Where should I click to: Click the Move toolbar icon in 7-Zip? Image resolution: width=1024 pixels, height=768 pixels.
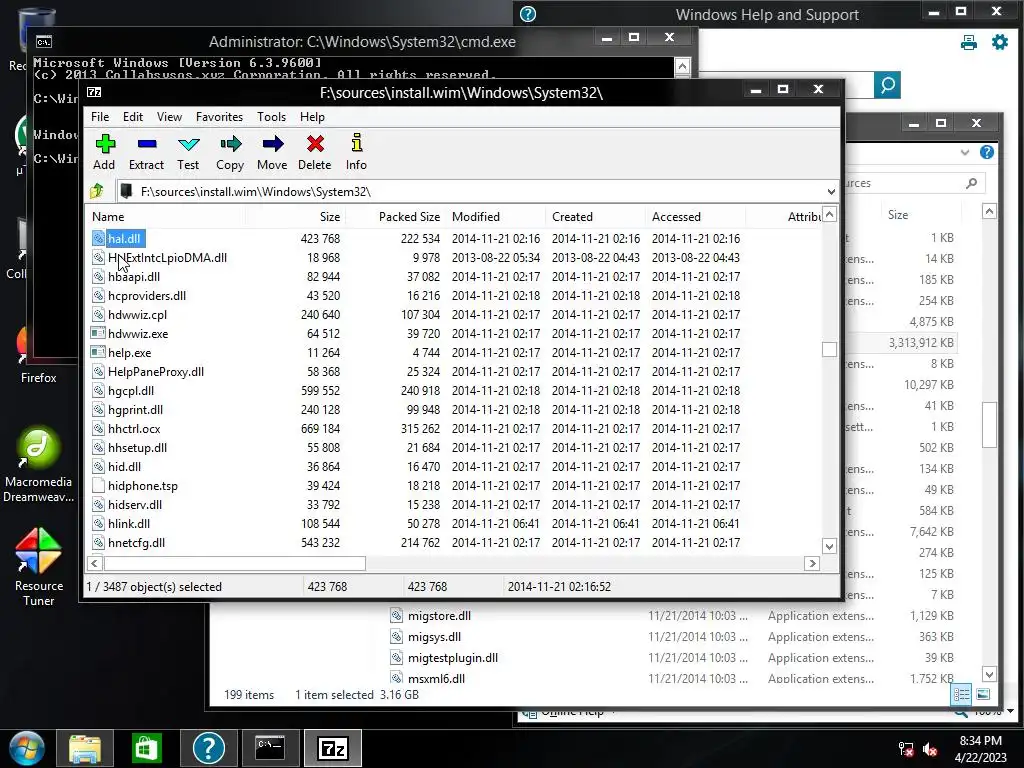(272, 144)
